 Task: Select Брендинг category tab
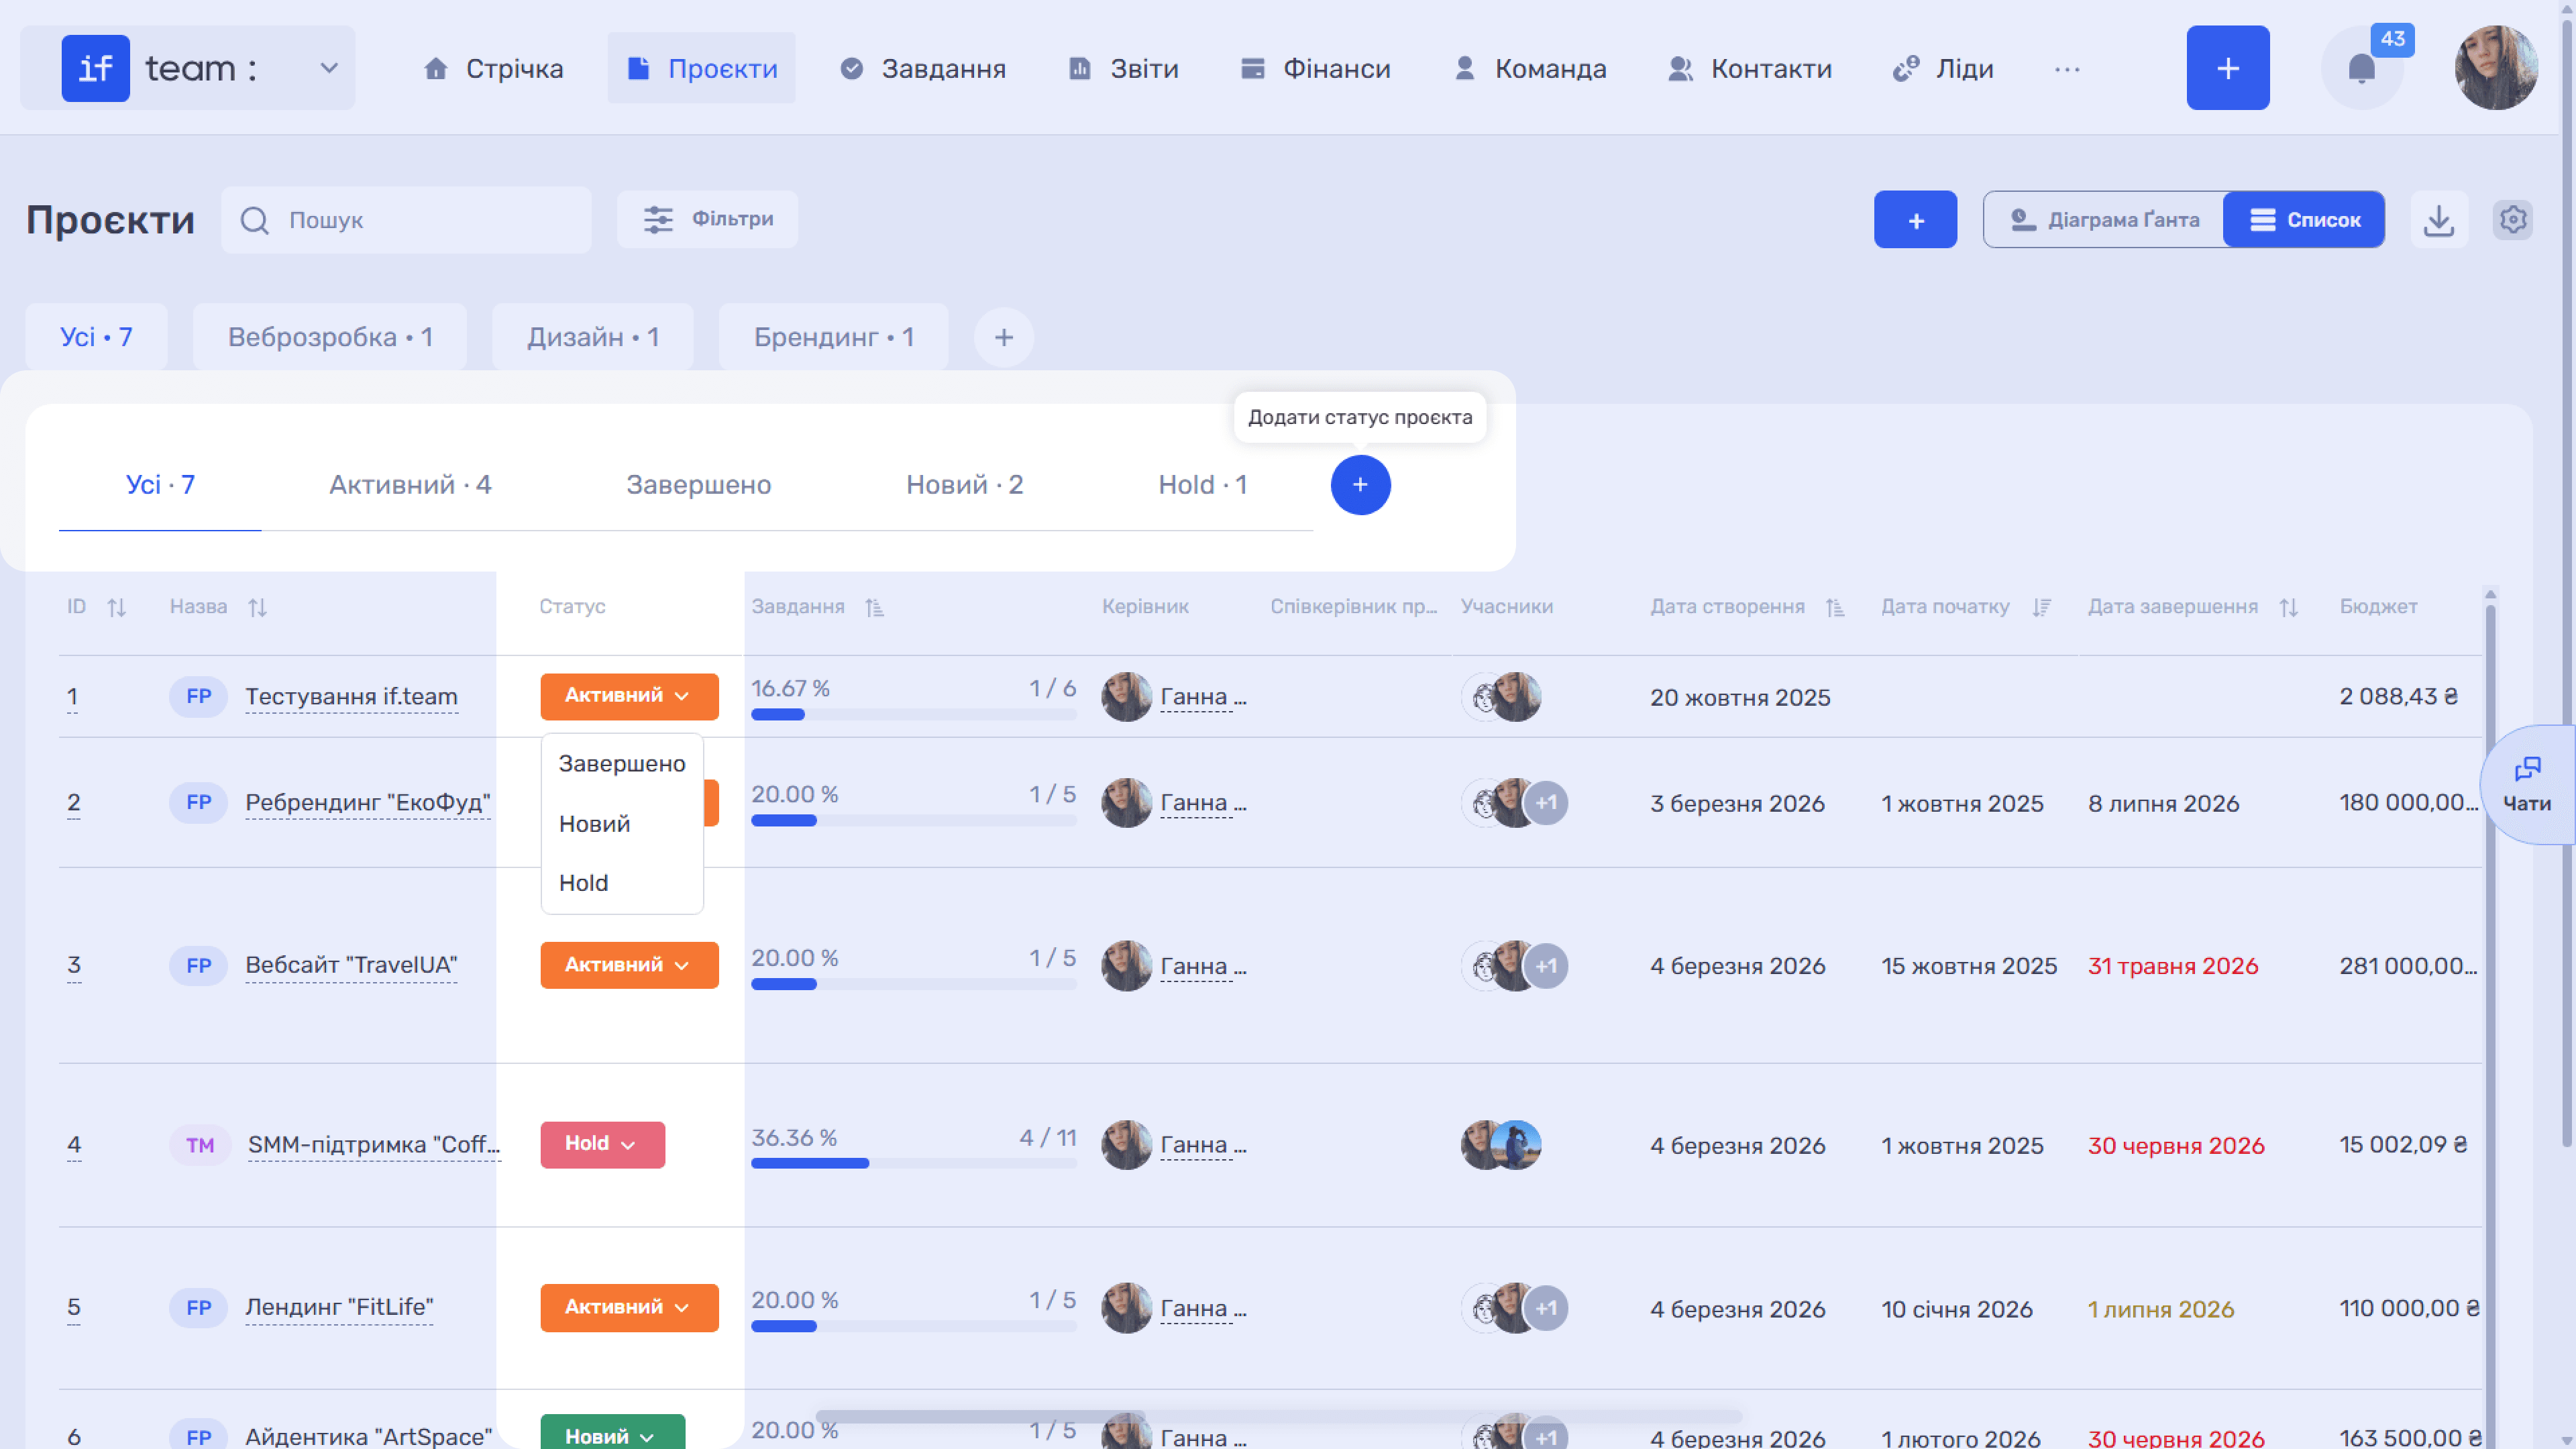pyautogui.click(x=834, y=337)
